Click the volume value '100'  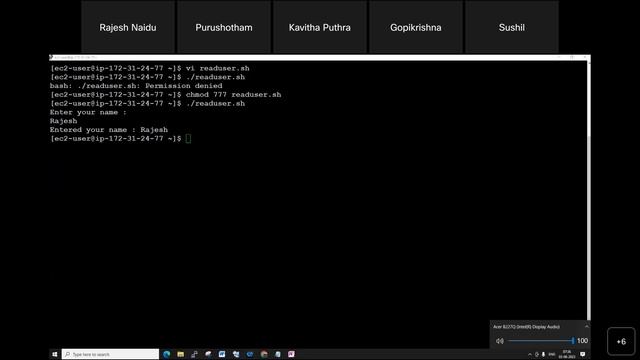pos(582,340)
